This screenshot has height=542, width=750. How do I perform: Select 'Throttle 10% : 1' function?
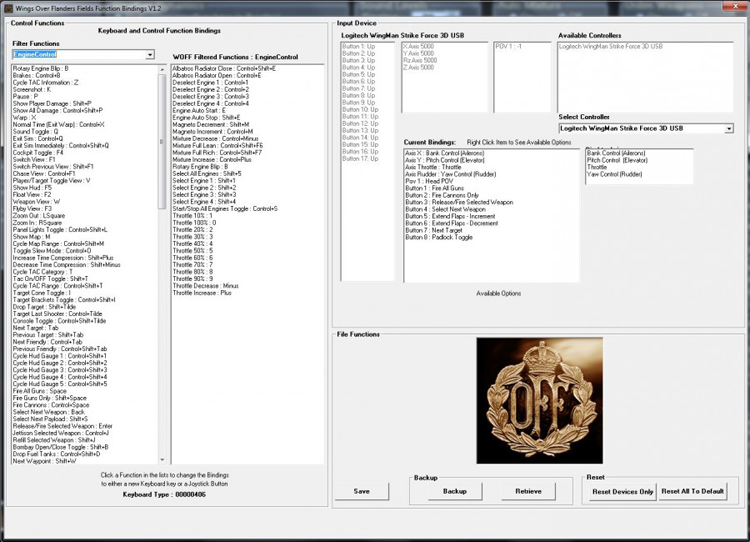pos(193,216)
